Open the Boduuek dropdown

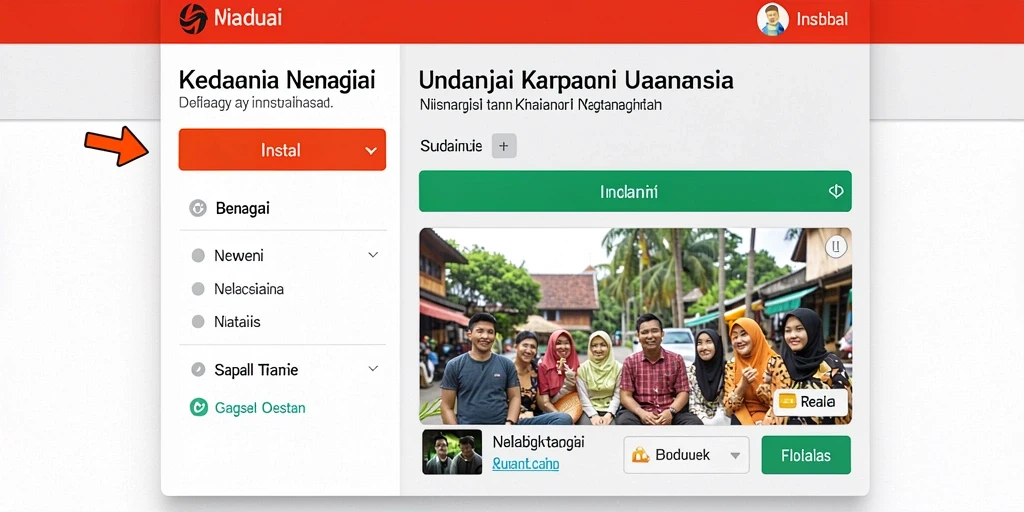pos(686,455)
